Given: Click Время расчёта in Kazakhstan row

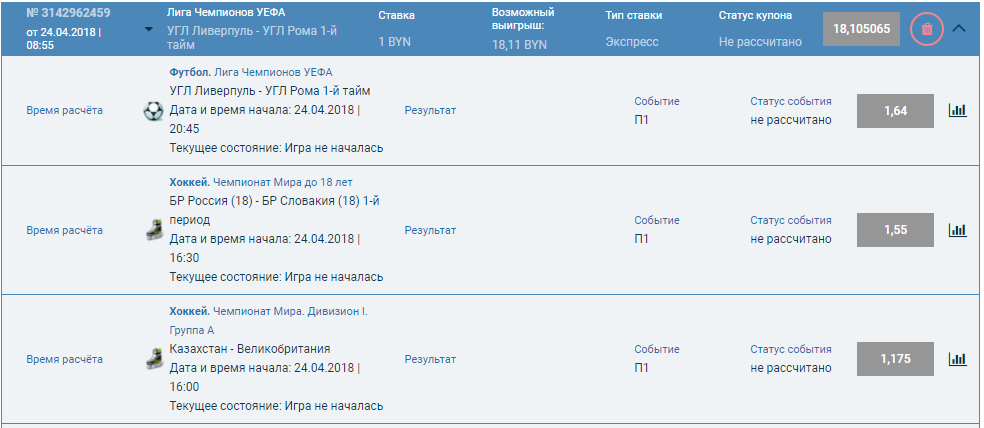Looking at the screenshot, I should click(x=65, y=360).
